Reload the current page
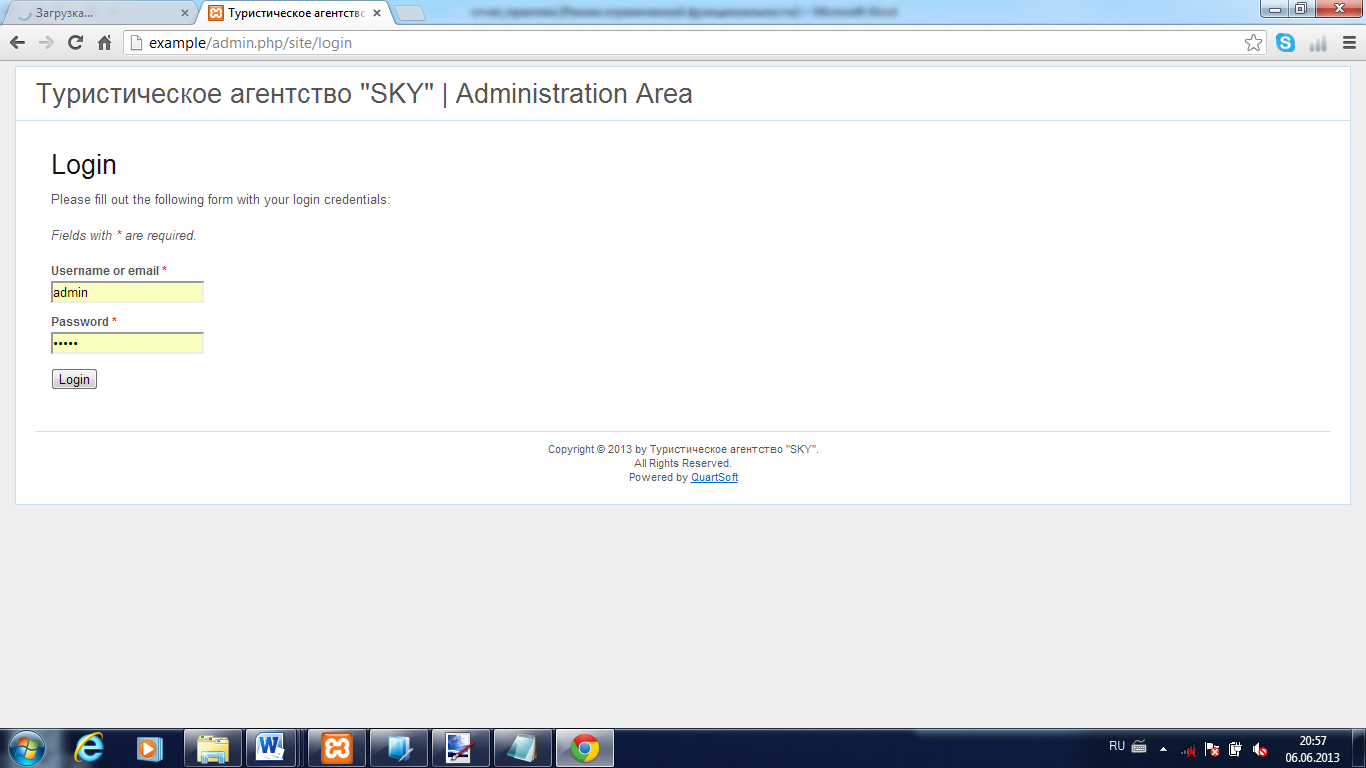 [75, 43]
